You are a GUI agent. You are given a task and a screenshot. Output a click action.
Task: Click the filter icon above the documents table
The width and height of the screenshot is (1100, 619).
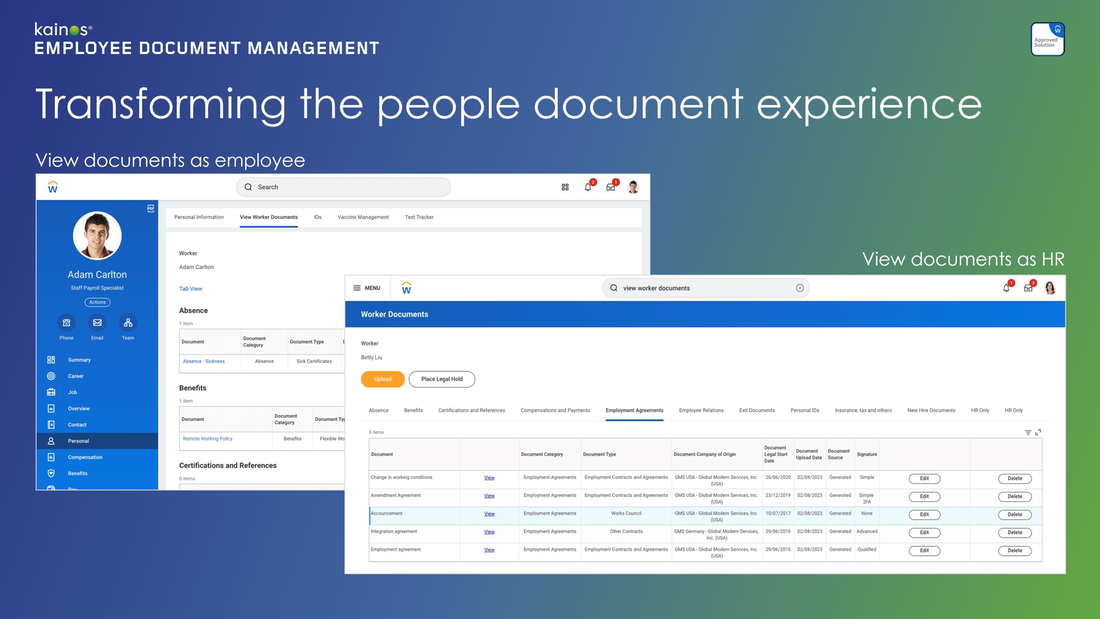tap(1026, 432)
